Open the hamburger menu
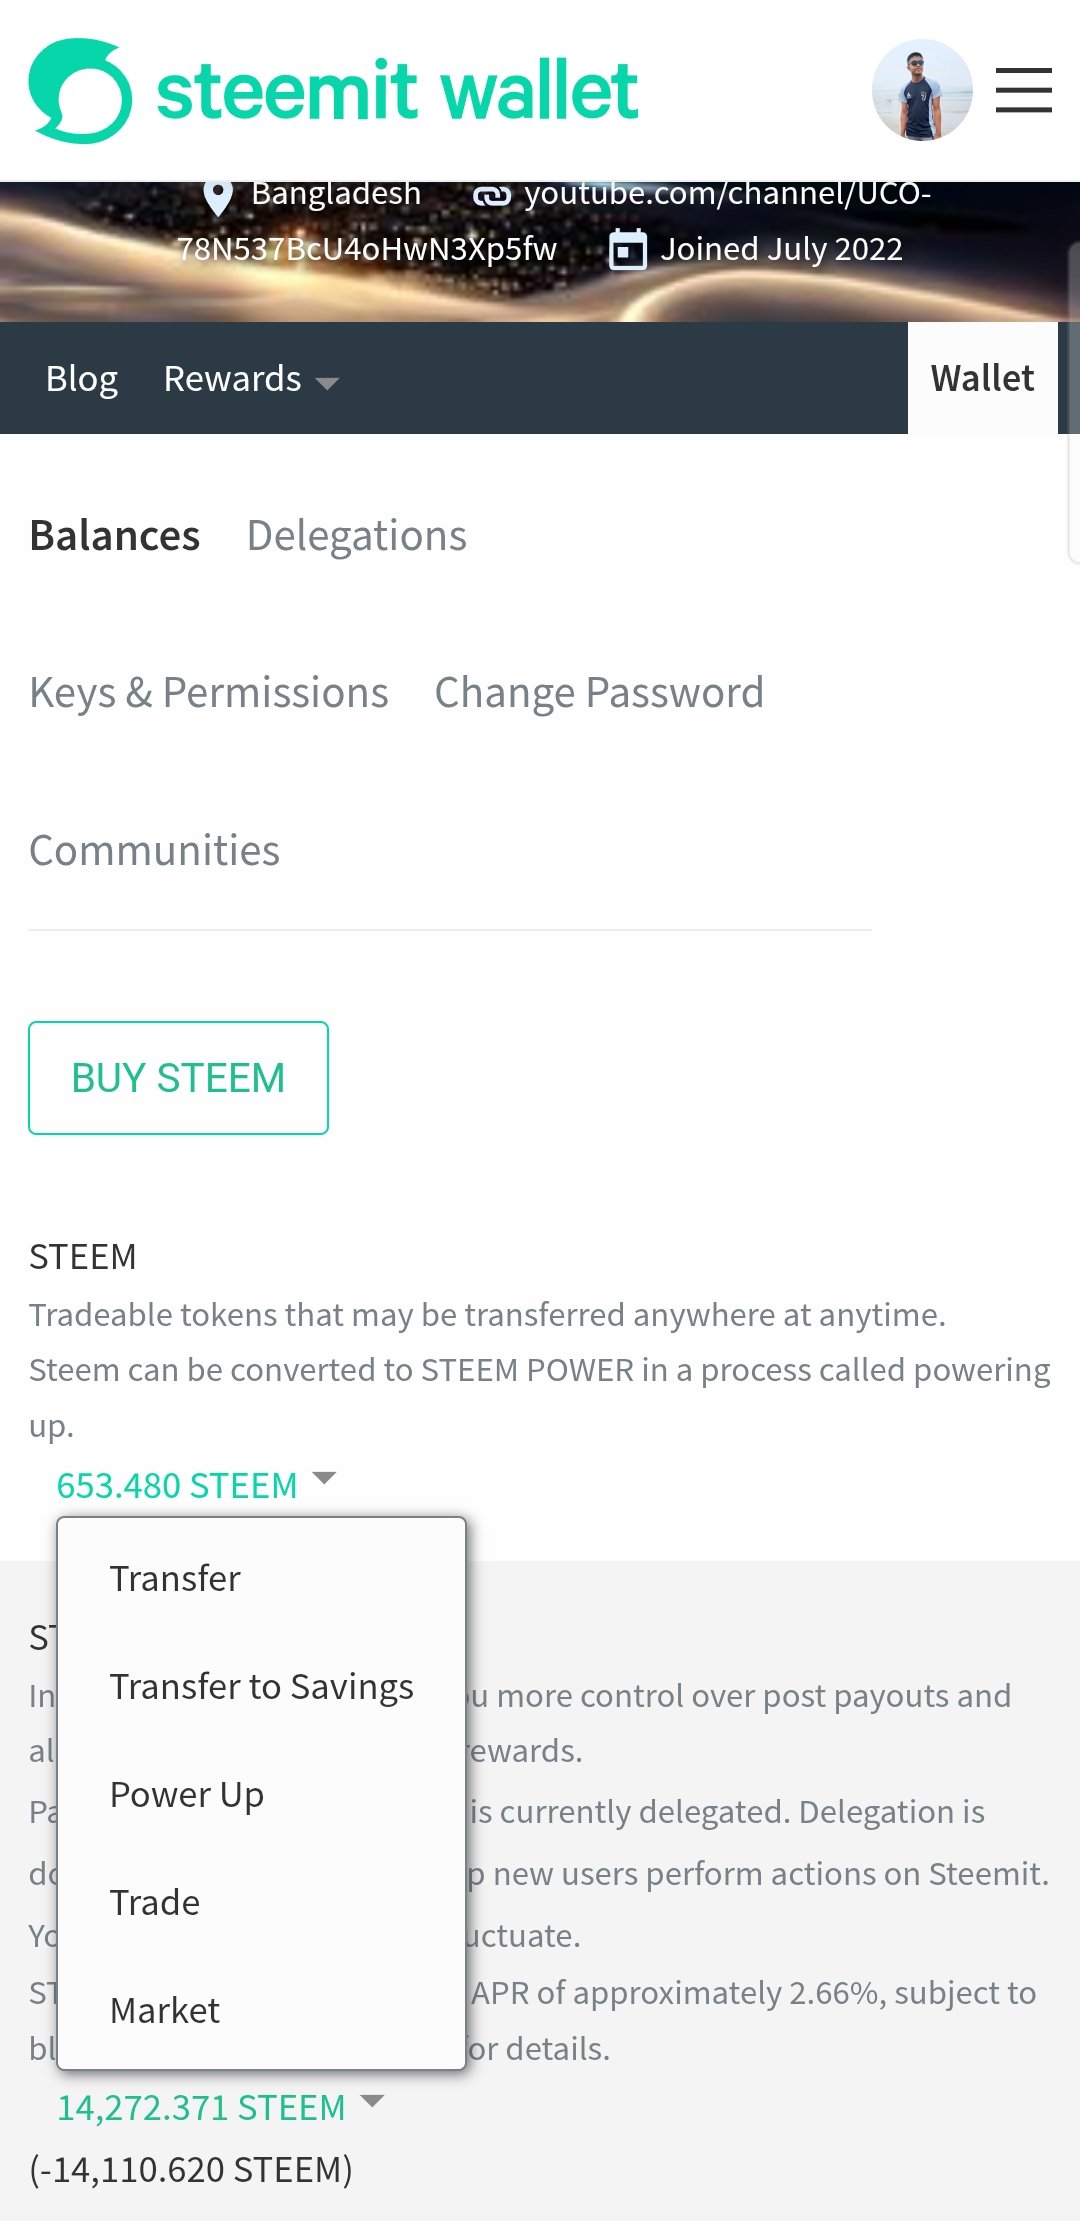Image resolution: width=1080 pixels, height=2221 pixels. click(x=1023, y=90)
